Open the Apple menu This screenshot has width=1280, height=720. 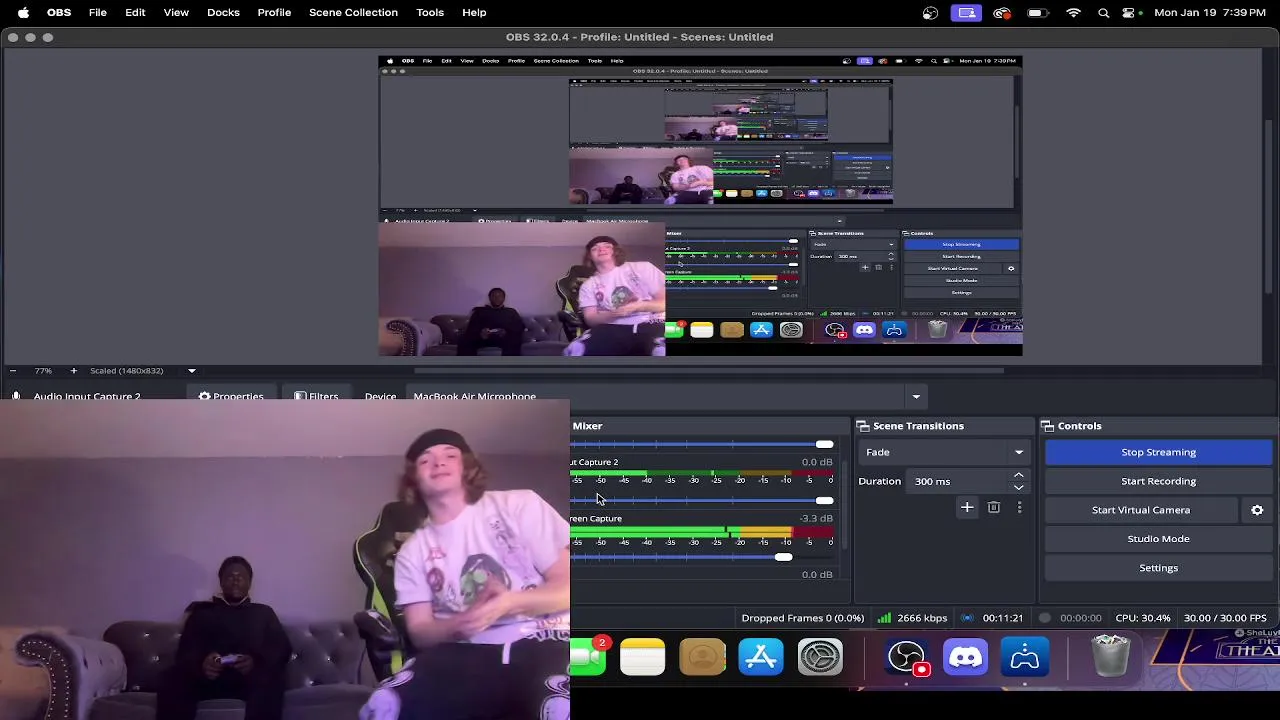point(23,12)
